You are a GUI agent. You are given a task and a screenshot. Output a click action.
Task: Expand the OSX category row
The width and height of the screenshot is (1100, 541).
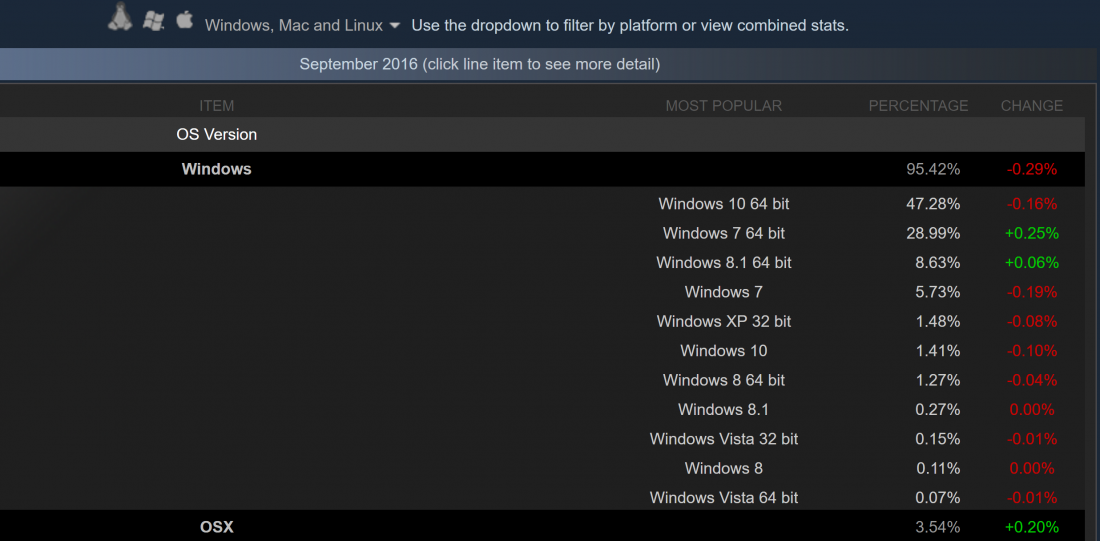click(x=542, y=526)
